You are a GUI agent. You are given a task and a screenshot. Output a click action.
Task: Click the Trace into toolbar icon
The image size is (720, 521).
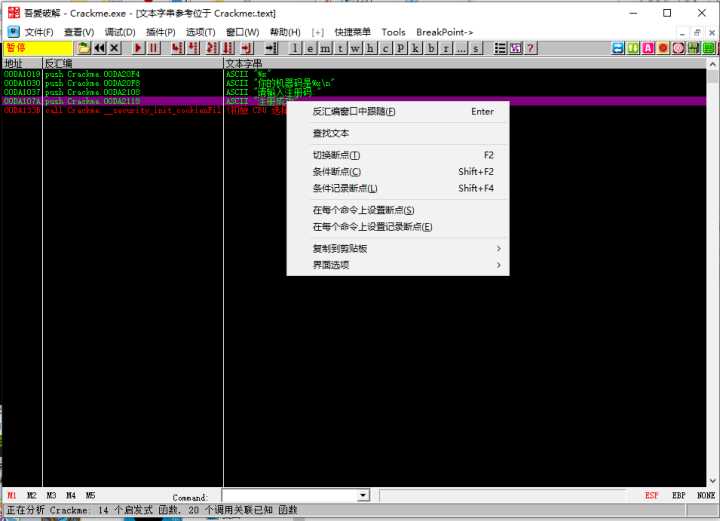[212, 48]
